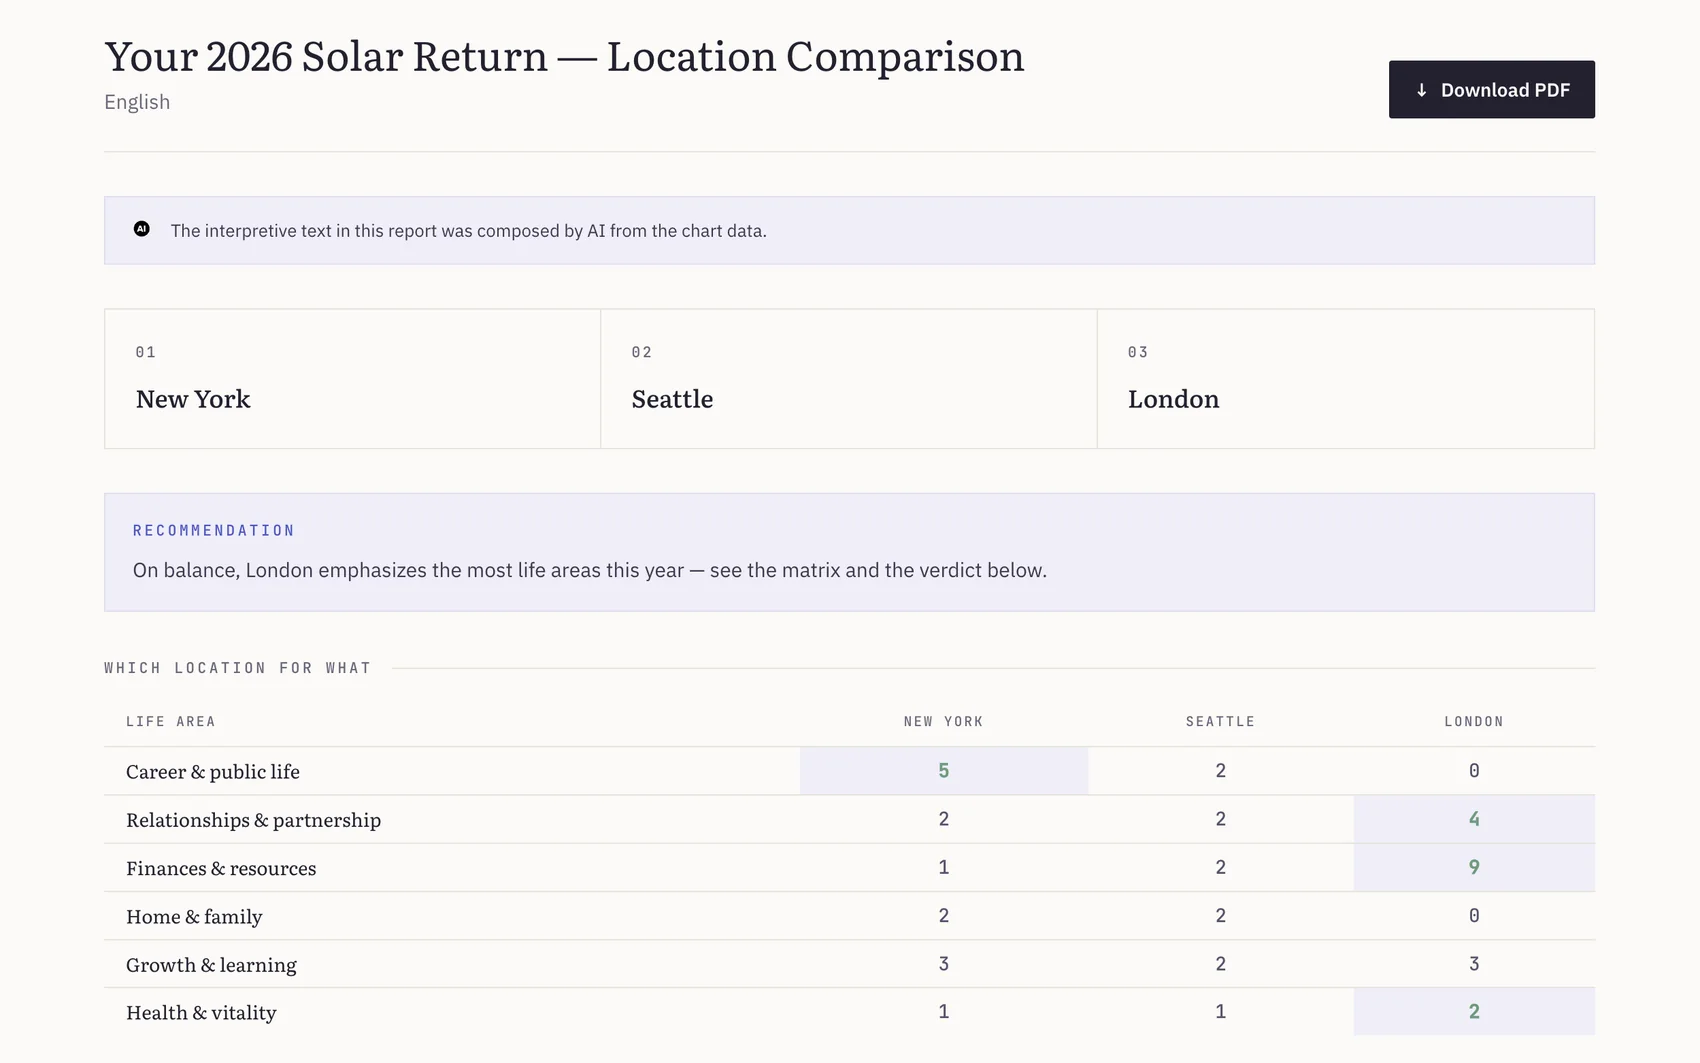This screenshot has width=1700, height=1063.
Task: Select the Seattle location card
Action: point(849,379)
